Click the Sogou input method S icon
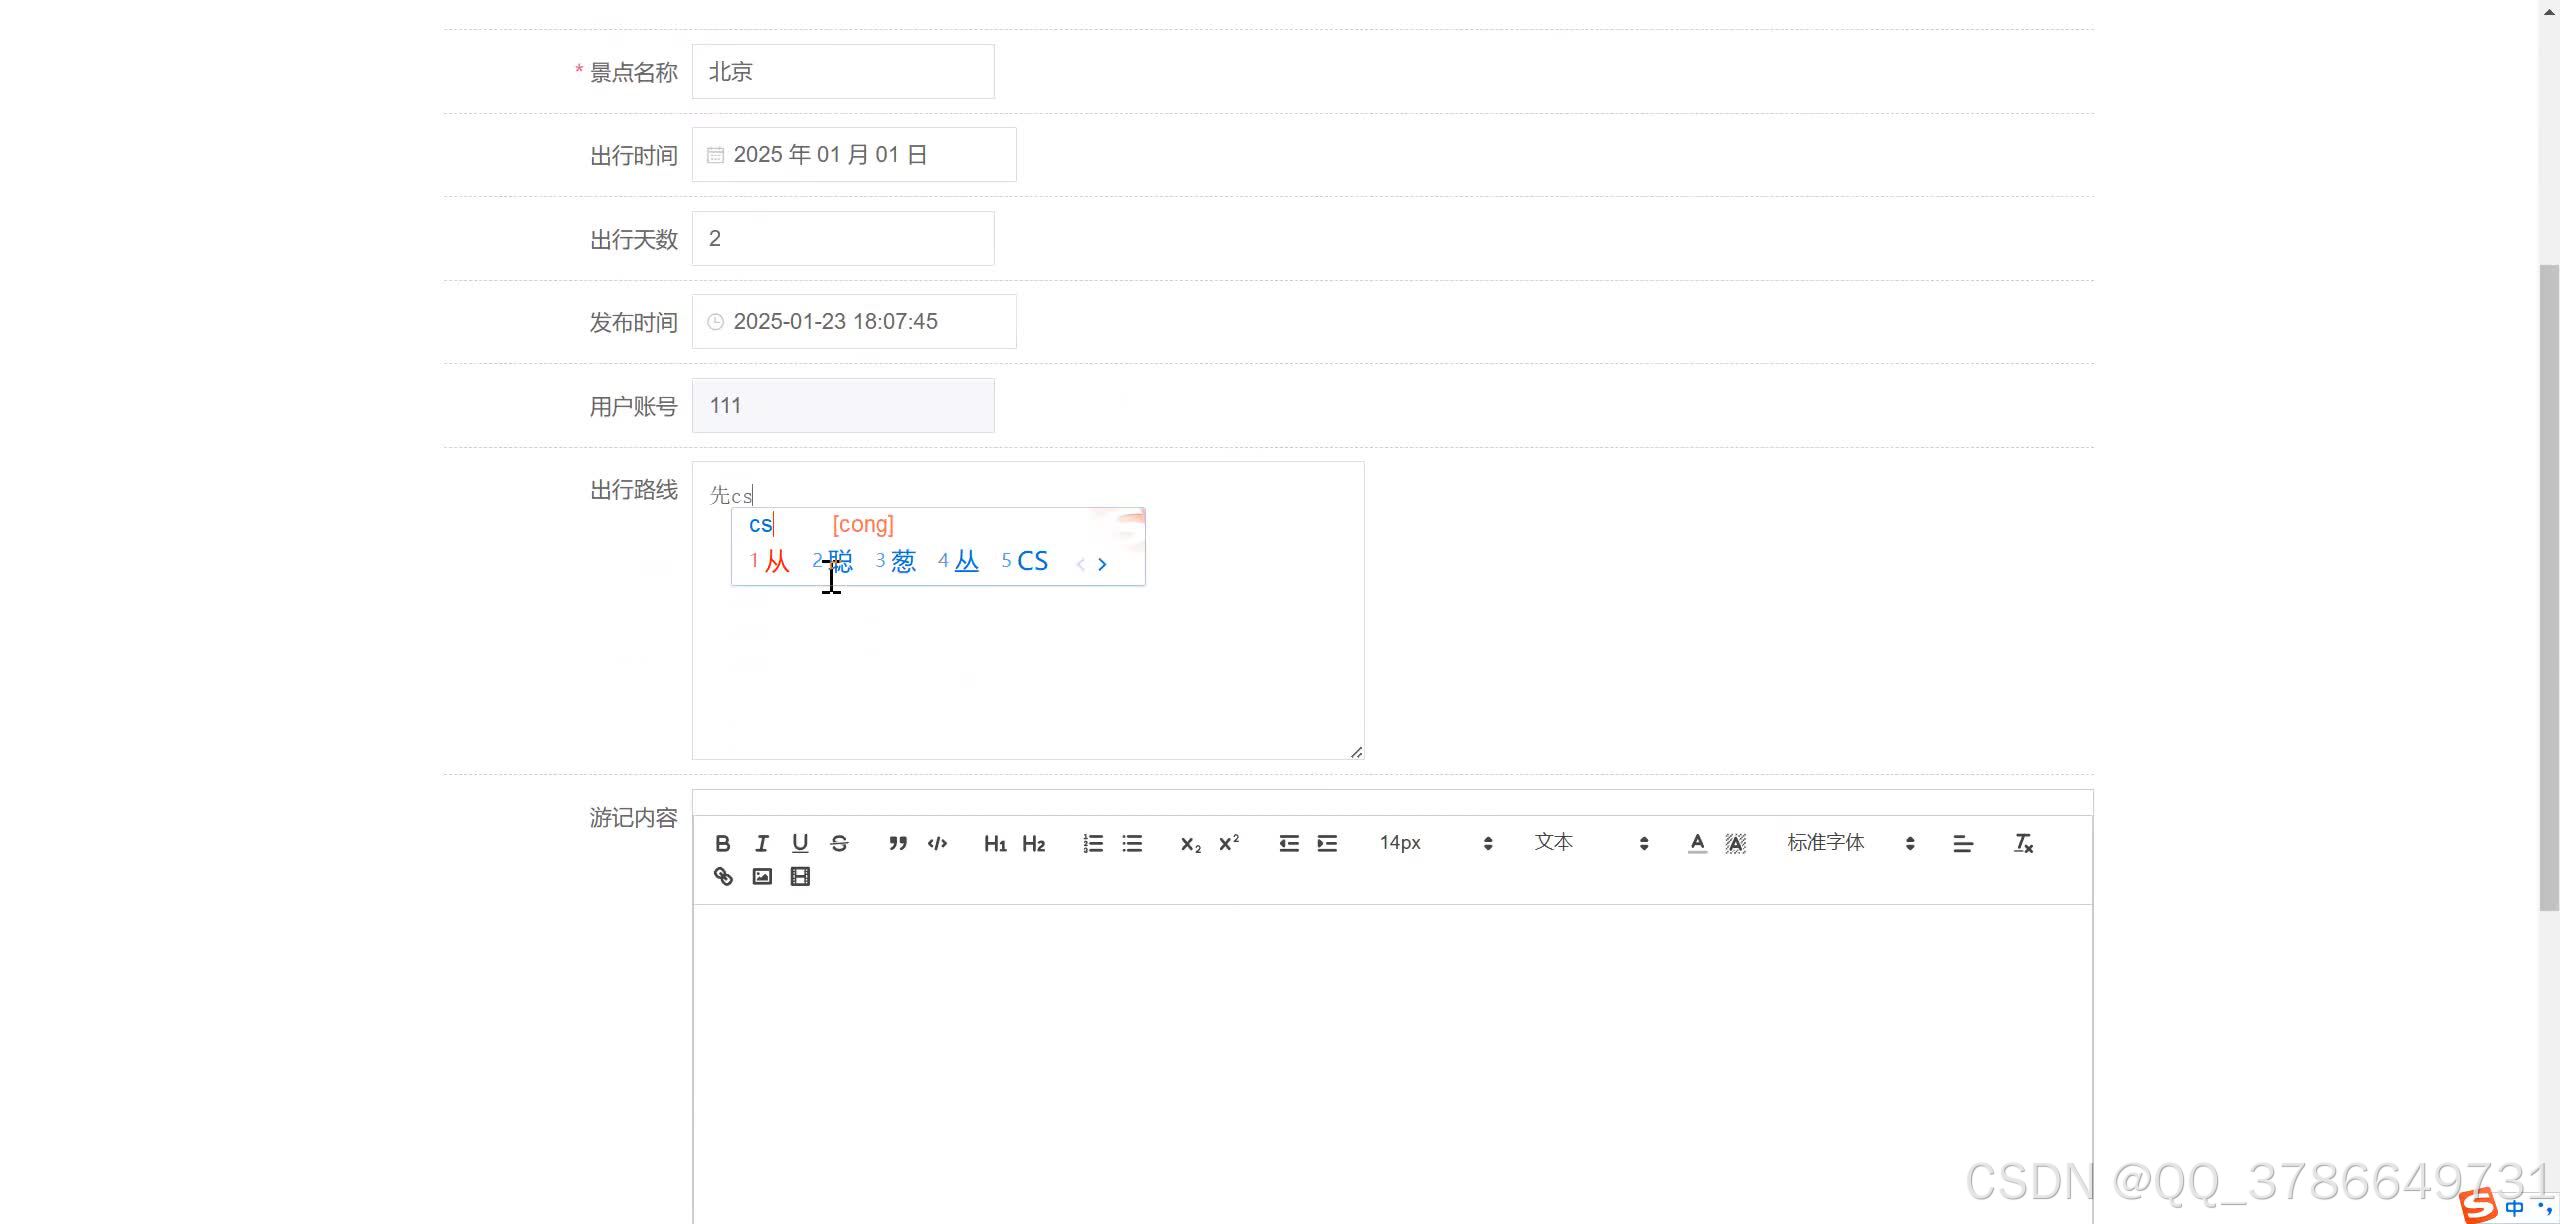 click(x=2479, y=1206)
